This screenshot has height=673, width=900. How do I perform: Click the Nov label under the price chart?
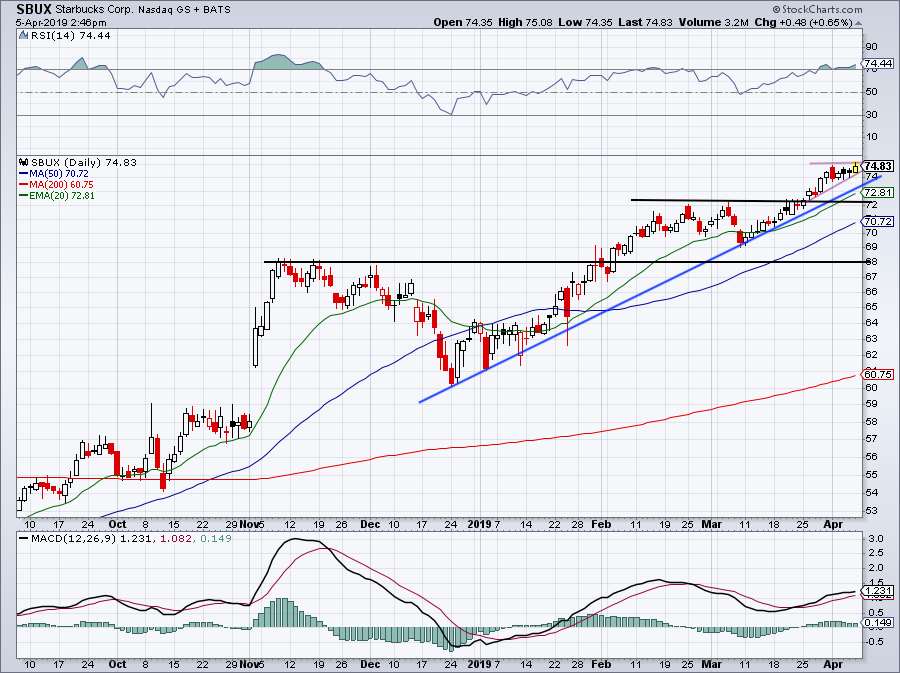pyautogui.click(x=249, y=524)
